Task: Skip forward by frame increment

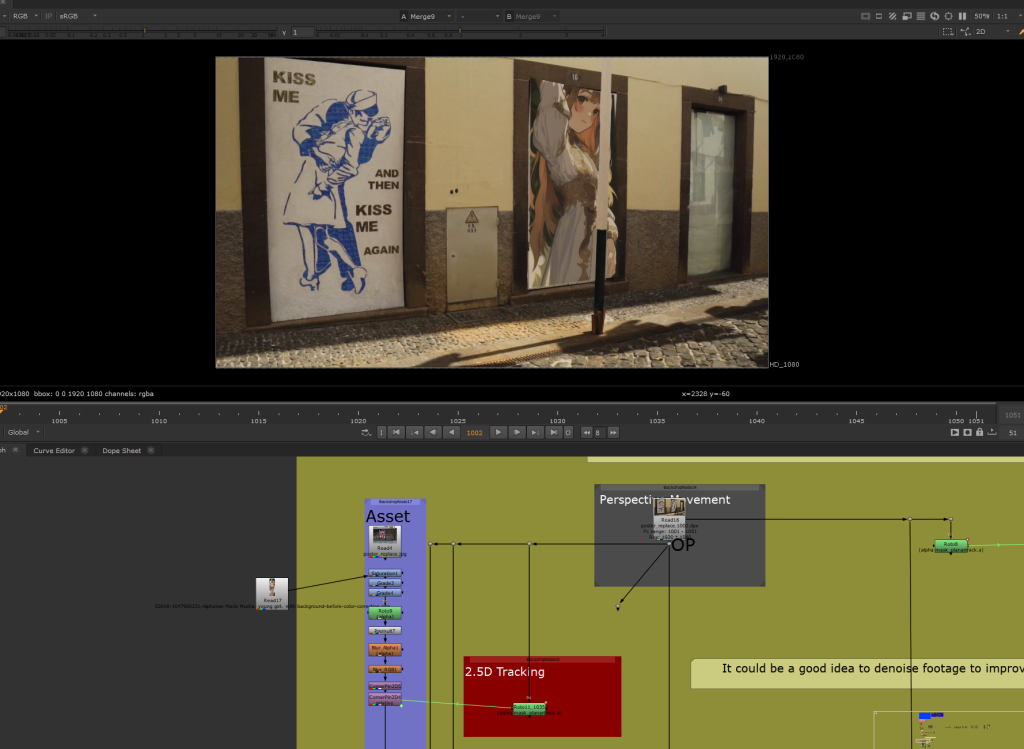Action: 613,432
